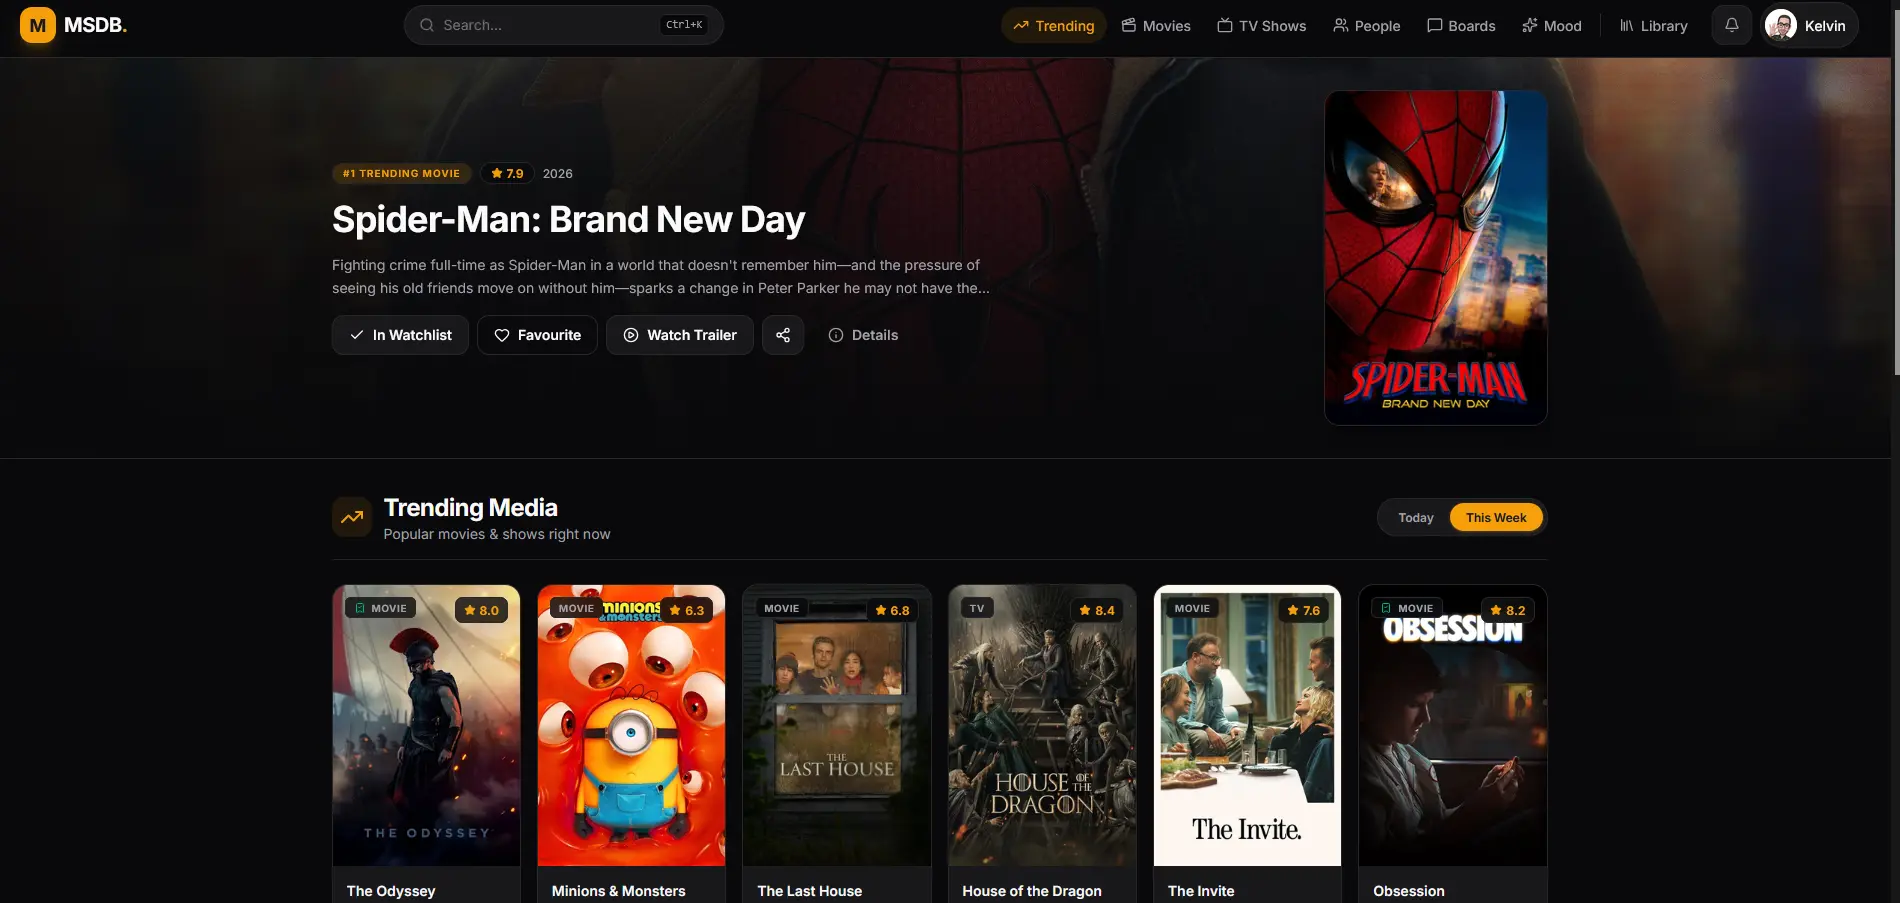Open the Minions & Monsters poster
This screenshot has height=903, width=1900.
631,725
